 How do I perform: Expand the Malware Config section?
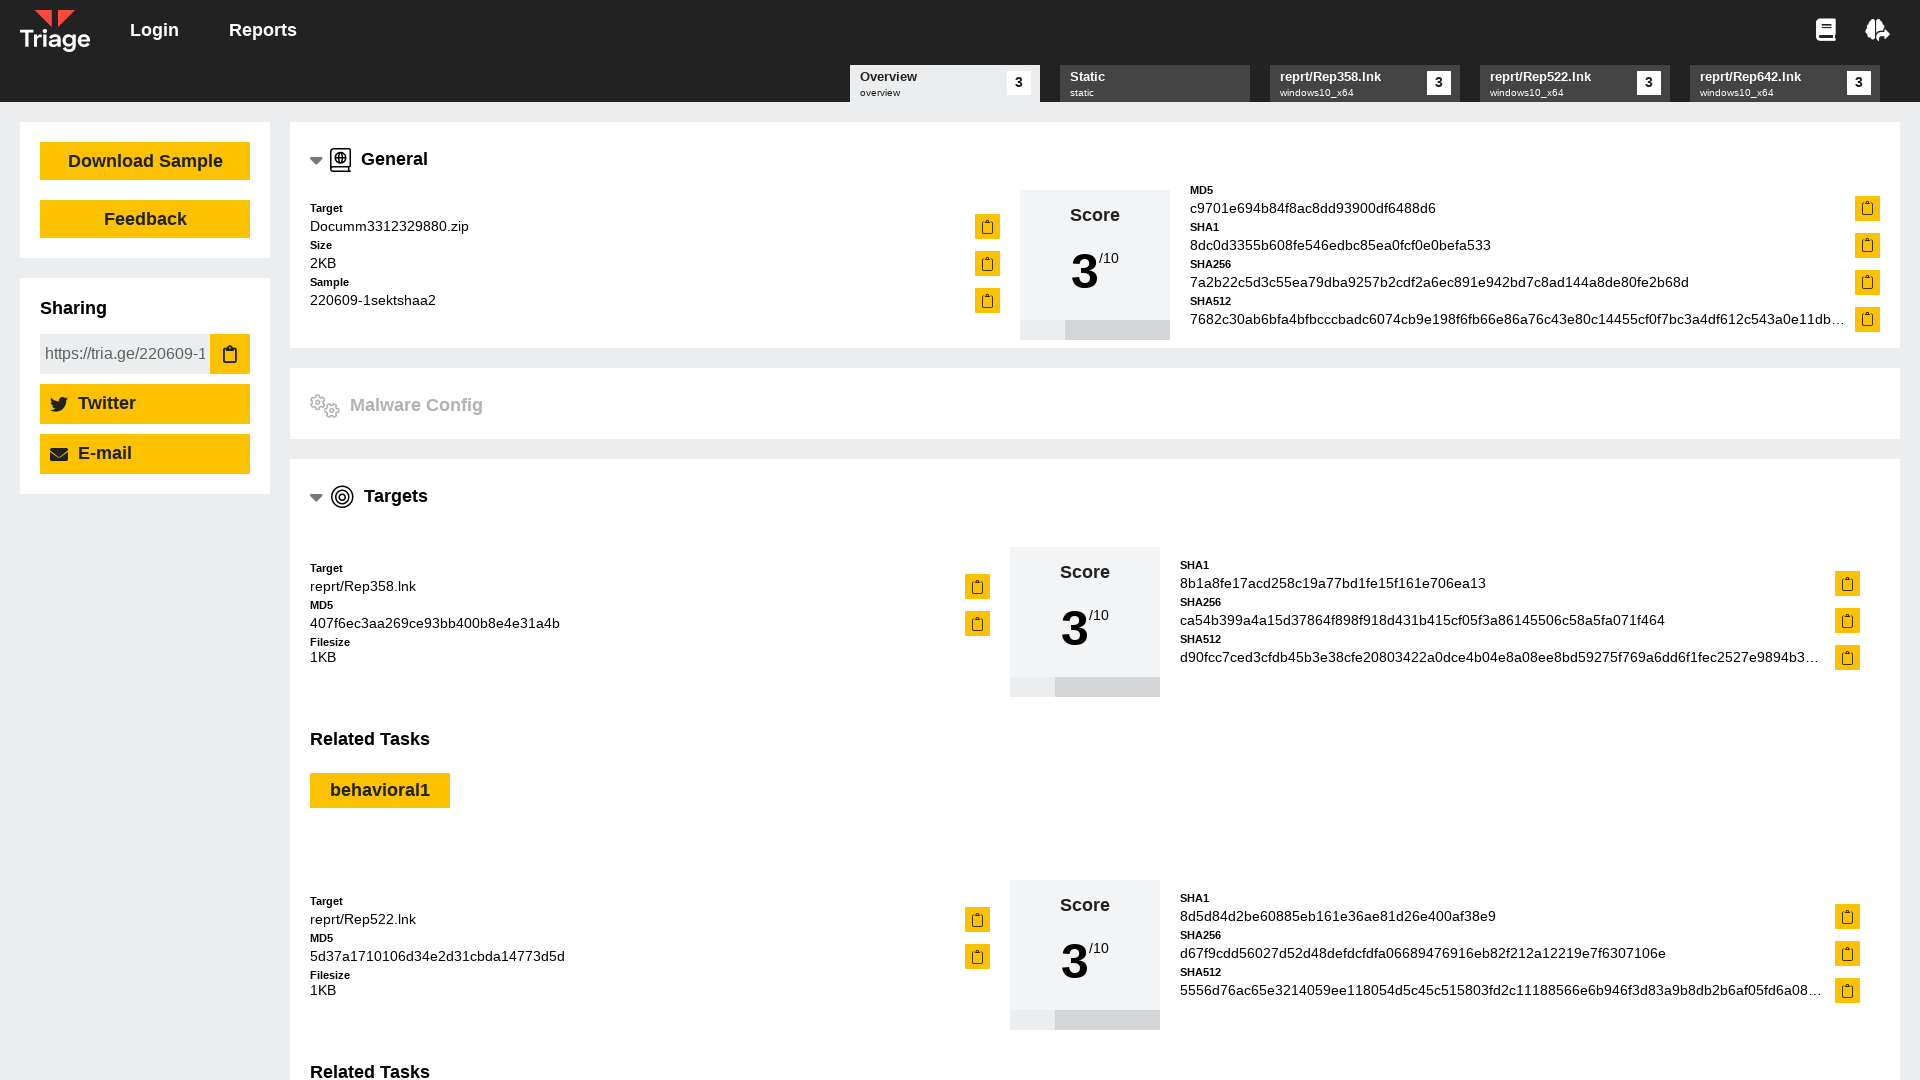pyautogui.click(x=416, y=405)
